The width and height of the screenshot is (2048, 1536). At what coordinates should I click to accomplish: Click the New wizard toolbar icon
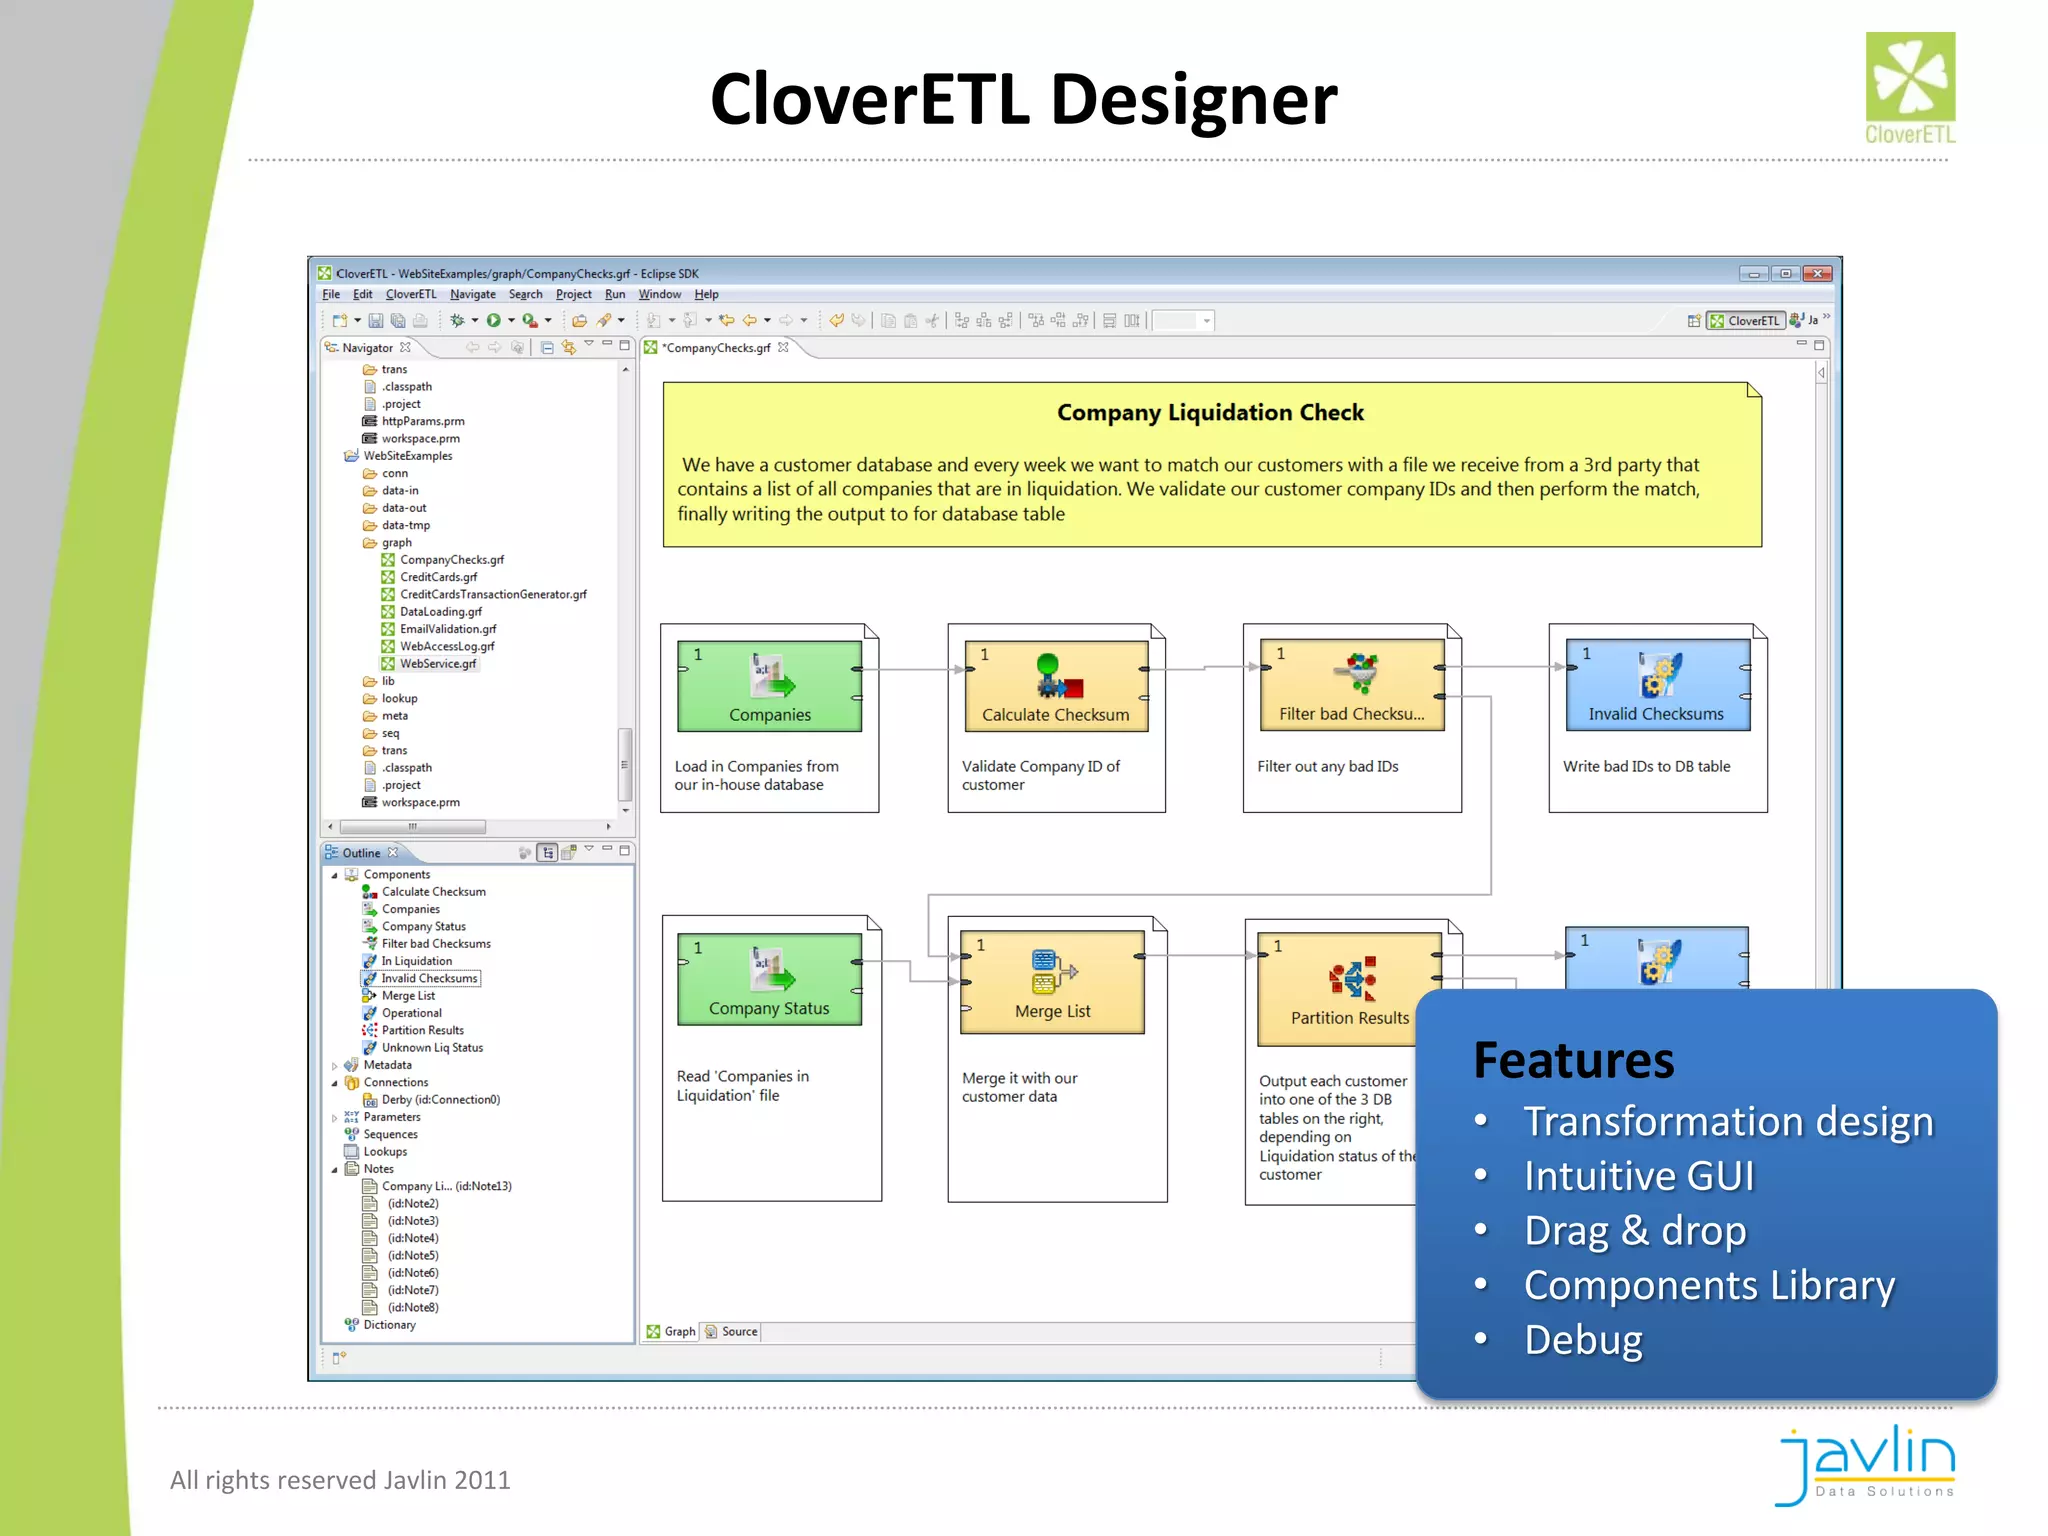tap(340, 321)
